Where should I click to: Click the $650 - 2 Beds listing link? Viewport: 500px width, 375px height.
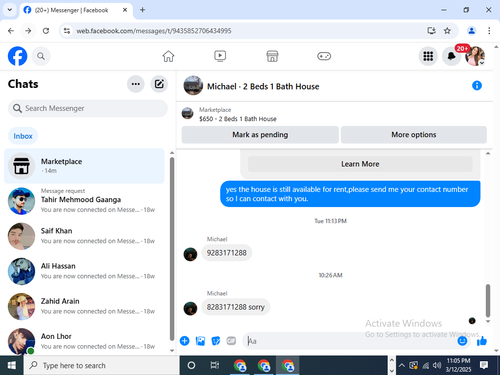(238, 119)
